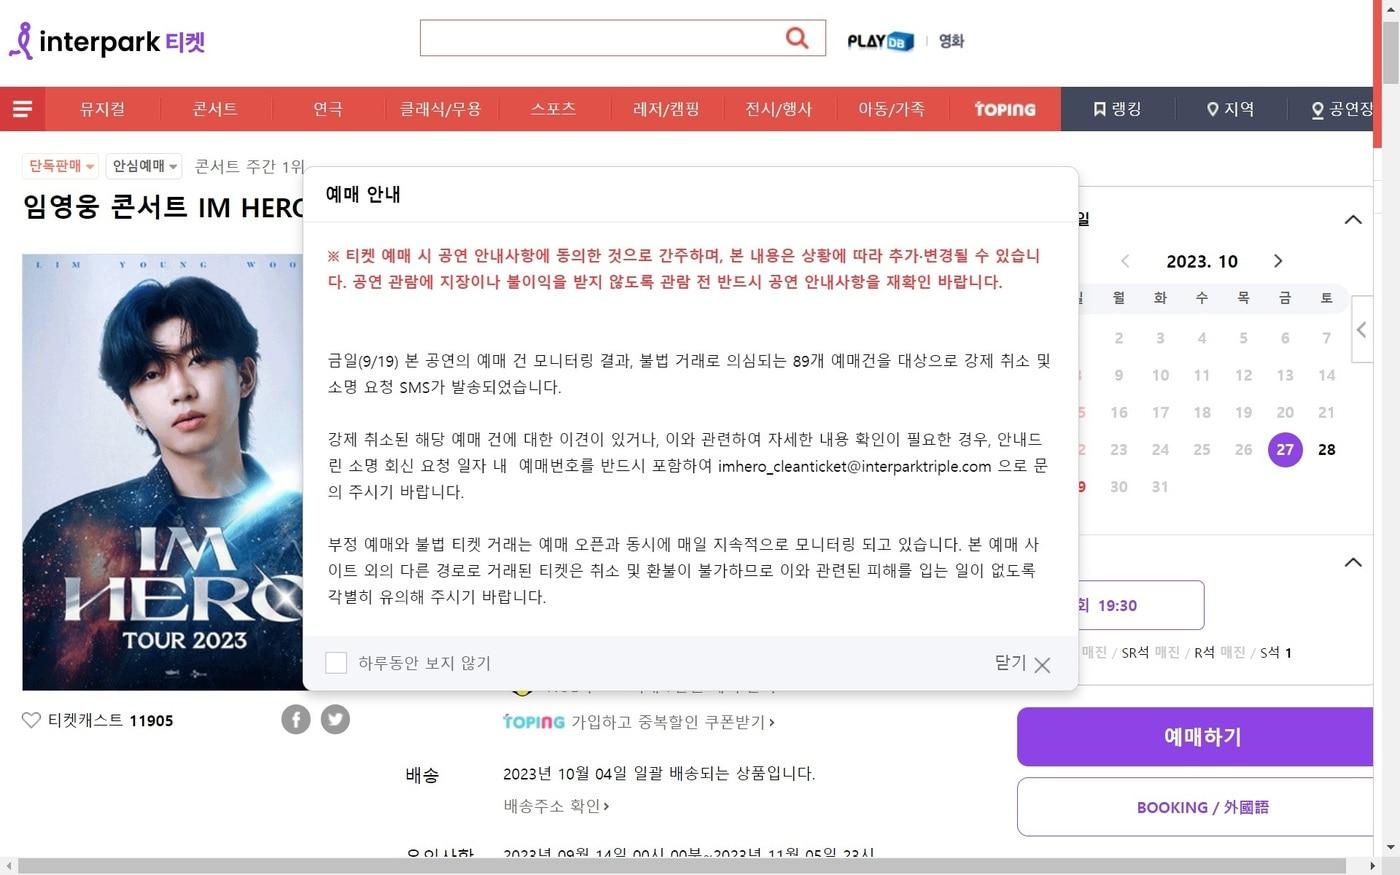The width and height of the screenshot is (1400, 875).
Task: Open the 단독판매 dropdown
Action: coord(60,166)
